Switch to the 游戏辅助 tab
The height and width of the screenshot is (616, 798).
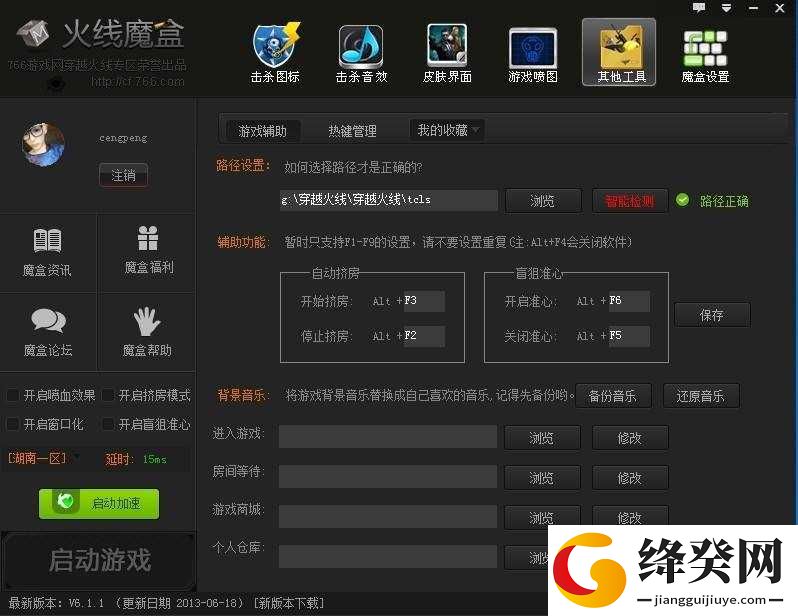point(263,131)
